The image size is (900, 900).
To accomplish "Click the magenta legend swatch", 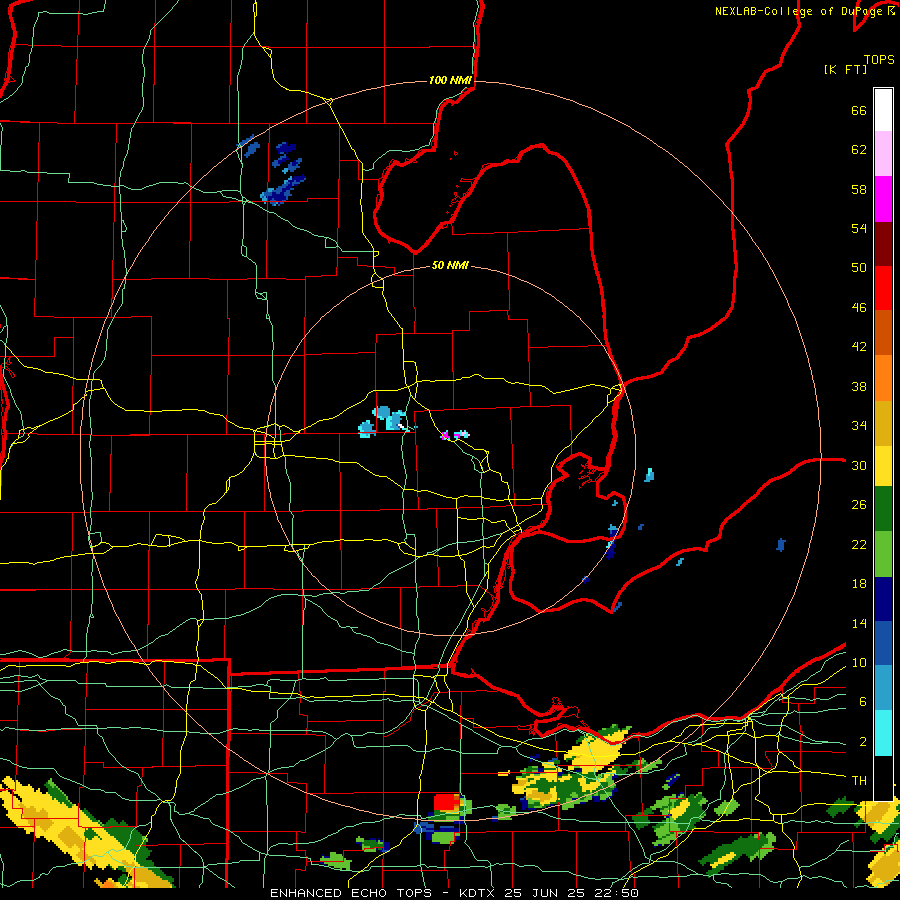I will pos(883,199).
